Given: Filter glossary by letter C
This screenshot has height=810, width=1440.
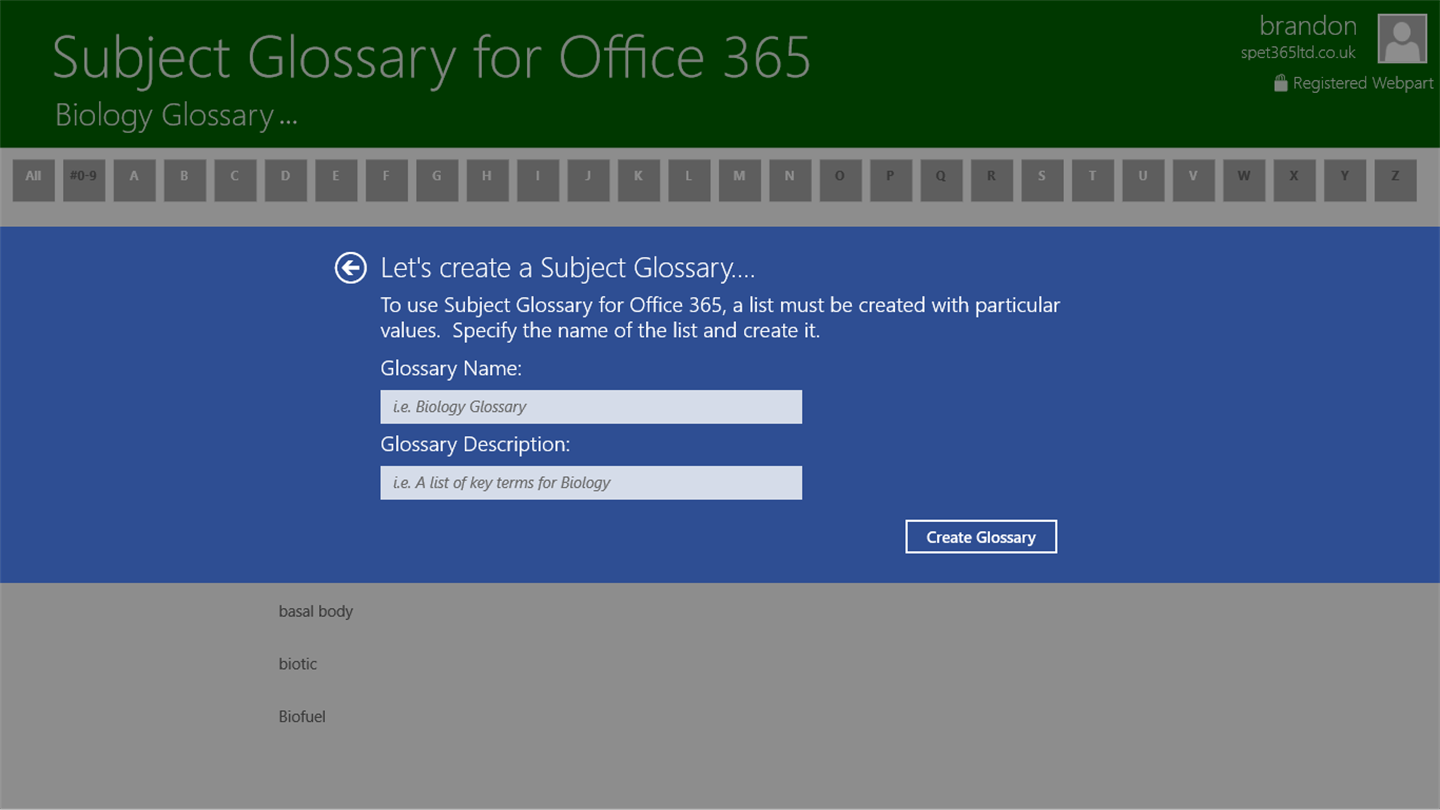Looking at the screenshot, I should tap(235, 181).
